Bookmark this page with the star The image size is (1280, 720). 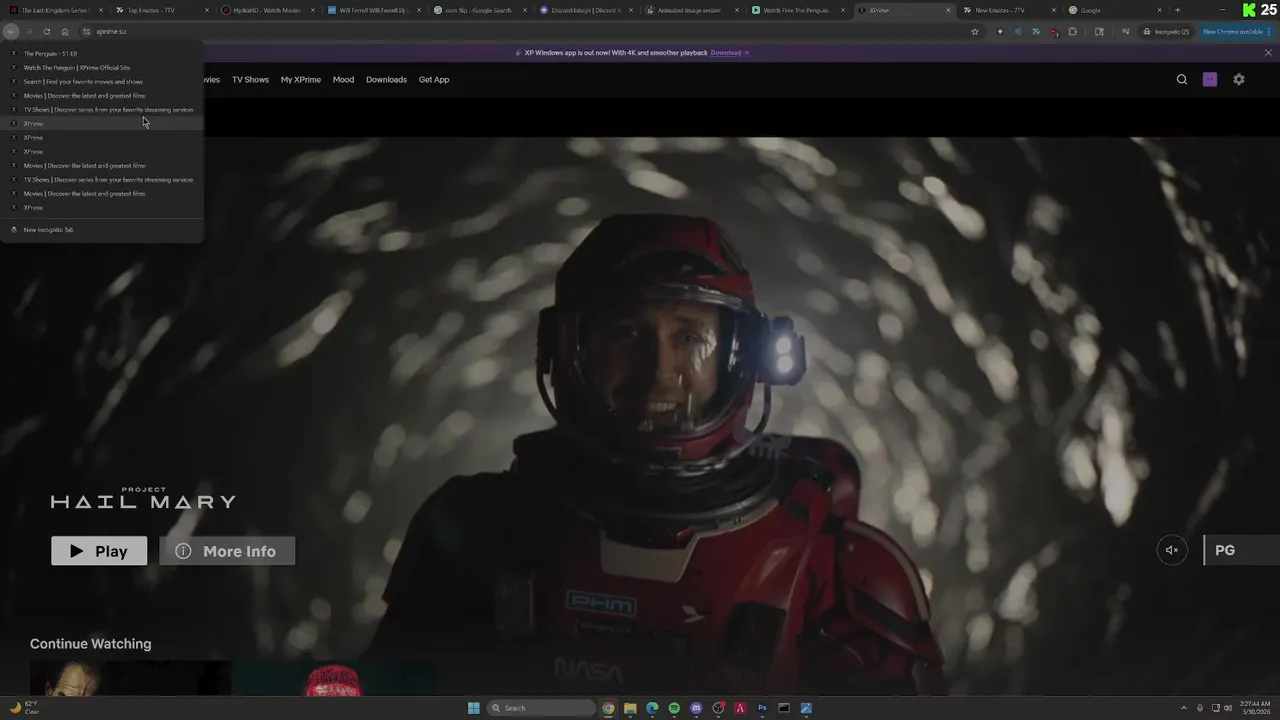[975, 31]
